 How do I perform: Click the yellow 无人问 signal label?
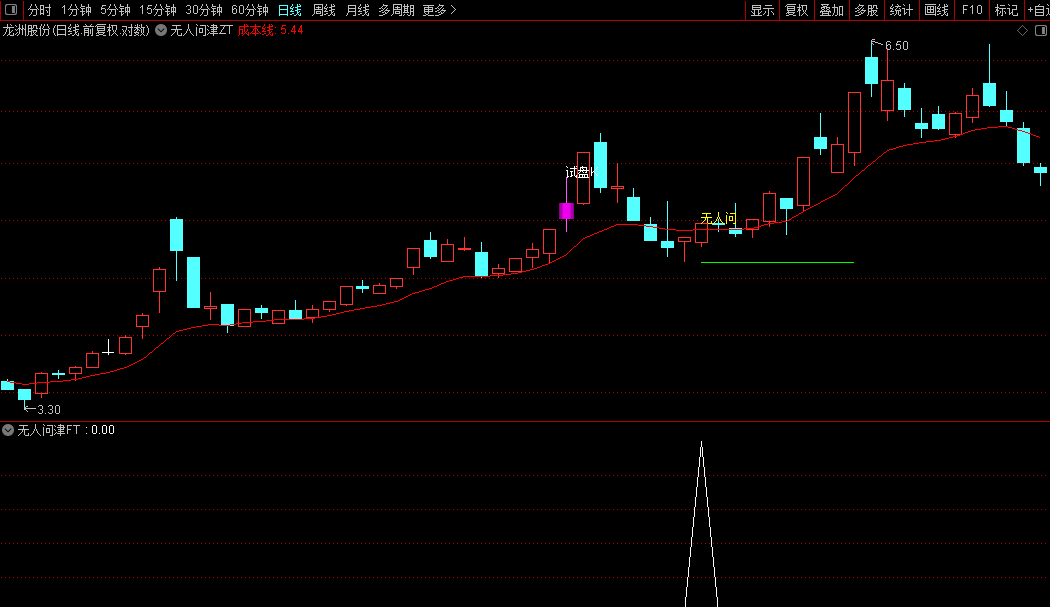[719, 218]
